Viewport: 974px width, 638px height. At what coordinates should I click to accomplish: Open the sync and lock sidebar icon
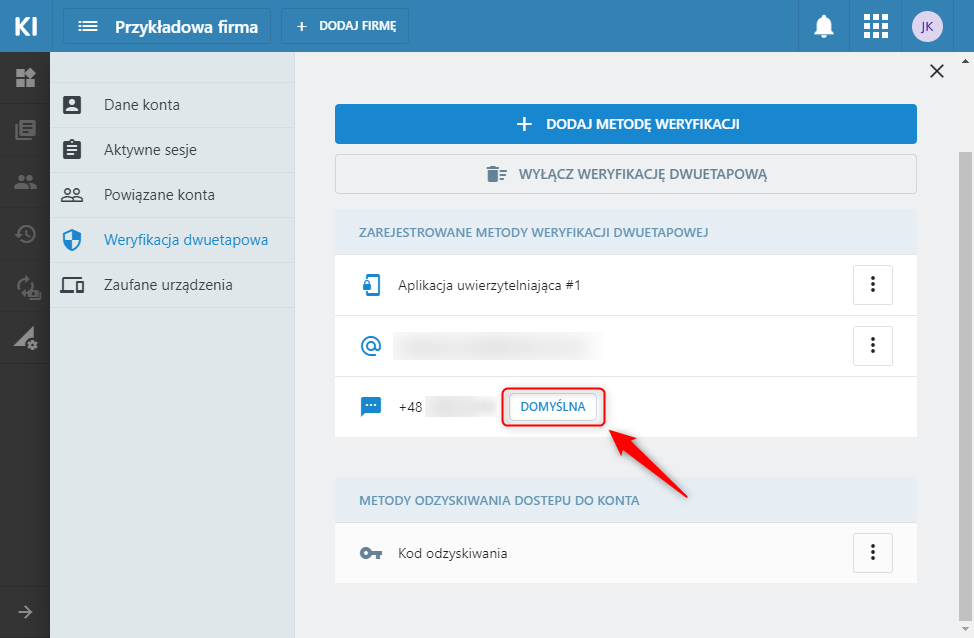pyautogui.click(x=28, y=288)
